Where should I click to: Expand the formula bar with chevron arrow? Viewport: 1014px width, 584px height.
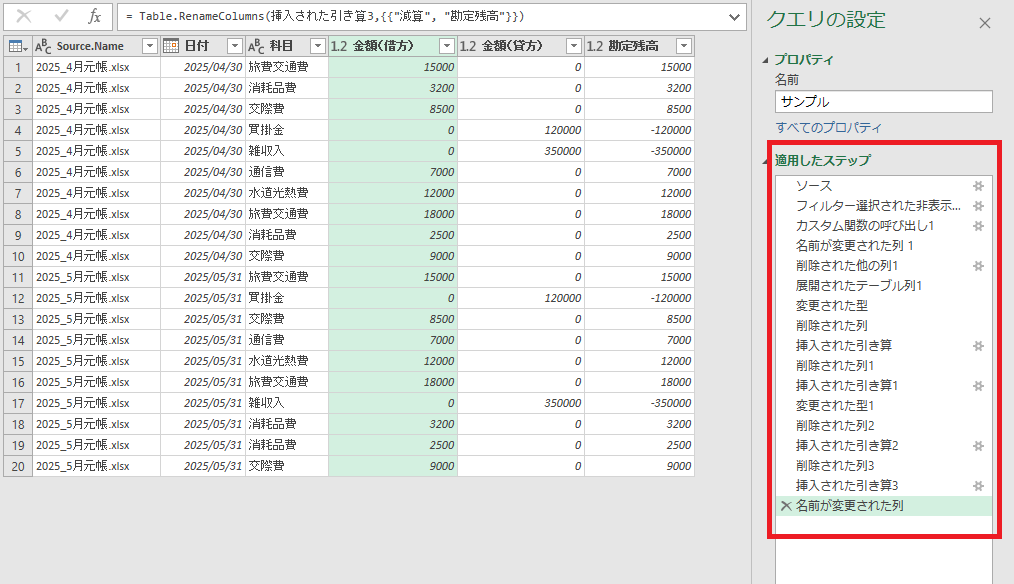[735, 17]
